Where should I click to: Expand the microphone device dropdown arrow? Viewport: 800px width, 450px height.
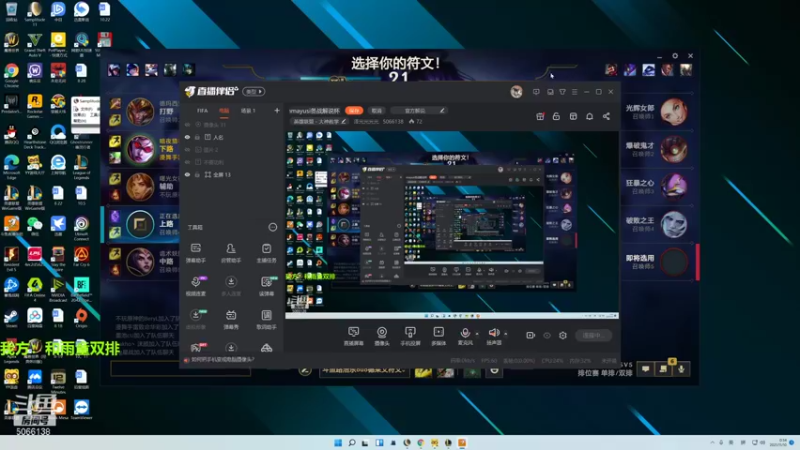(x=477, y=334)
